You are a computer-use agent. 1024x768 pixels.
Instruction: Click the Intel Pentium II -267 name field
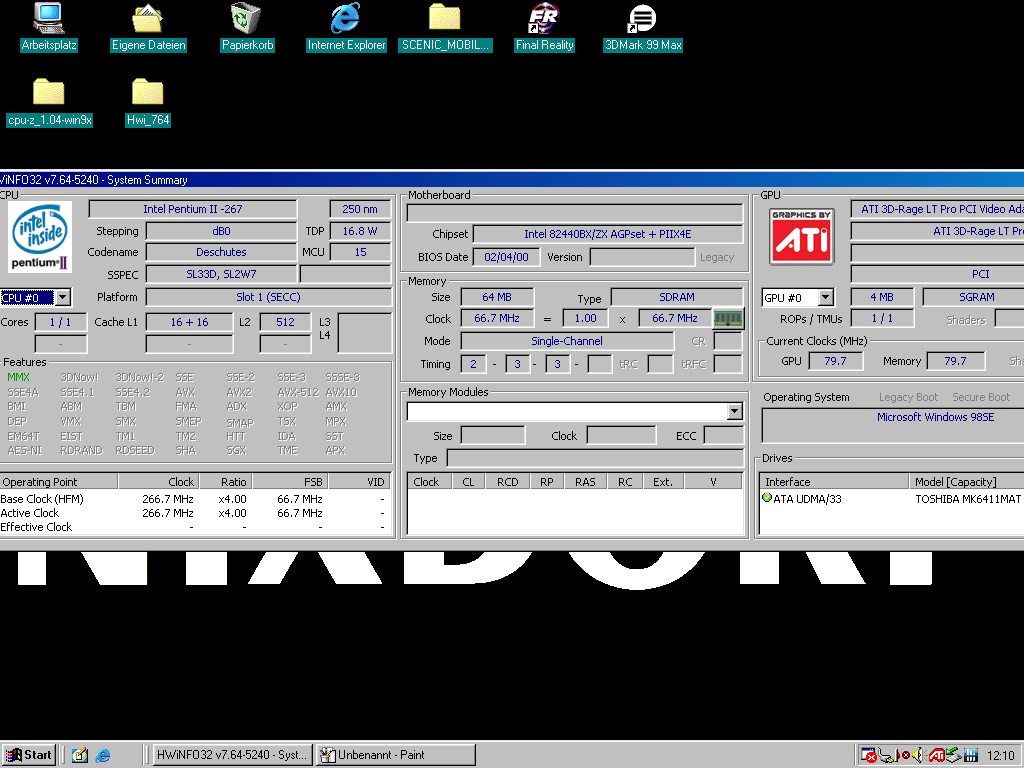193,209
